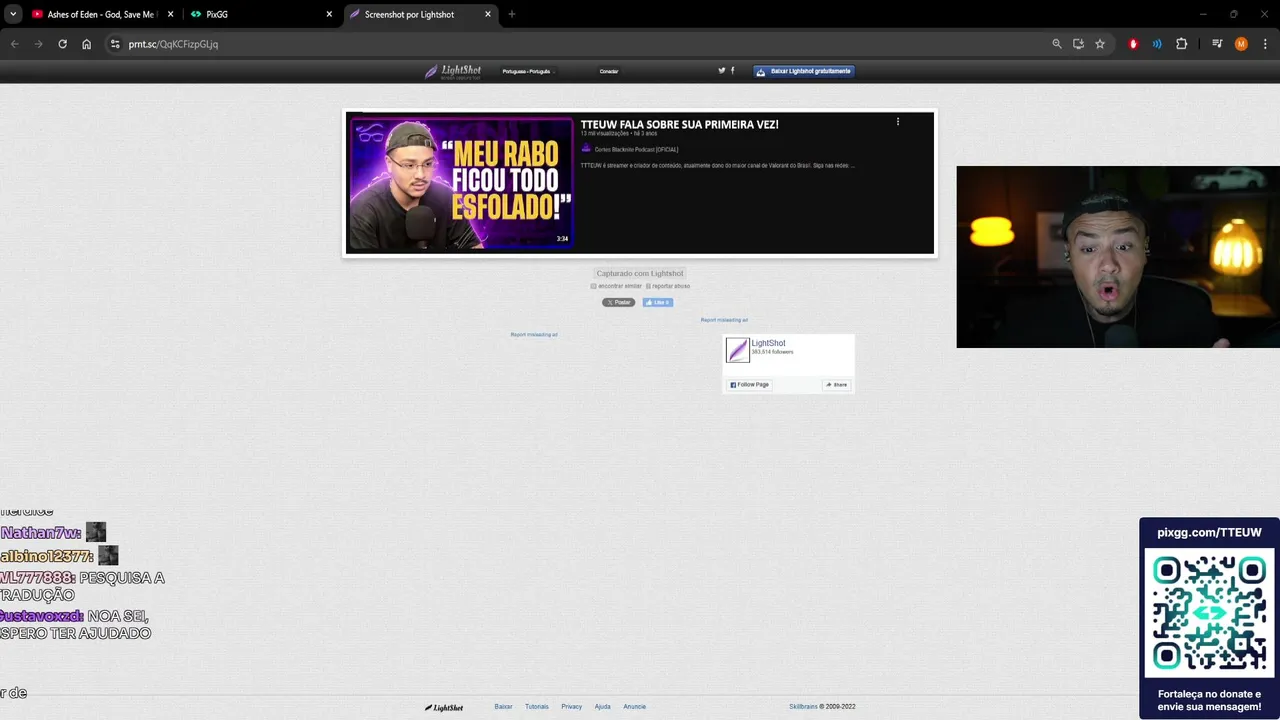Open Anuncie link in footer
This screenshot has height=720, width=1280.
(x=635, y=707)
